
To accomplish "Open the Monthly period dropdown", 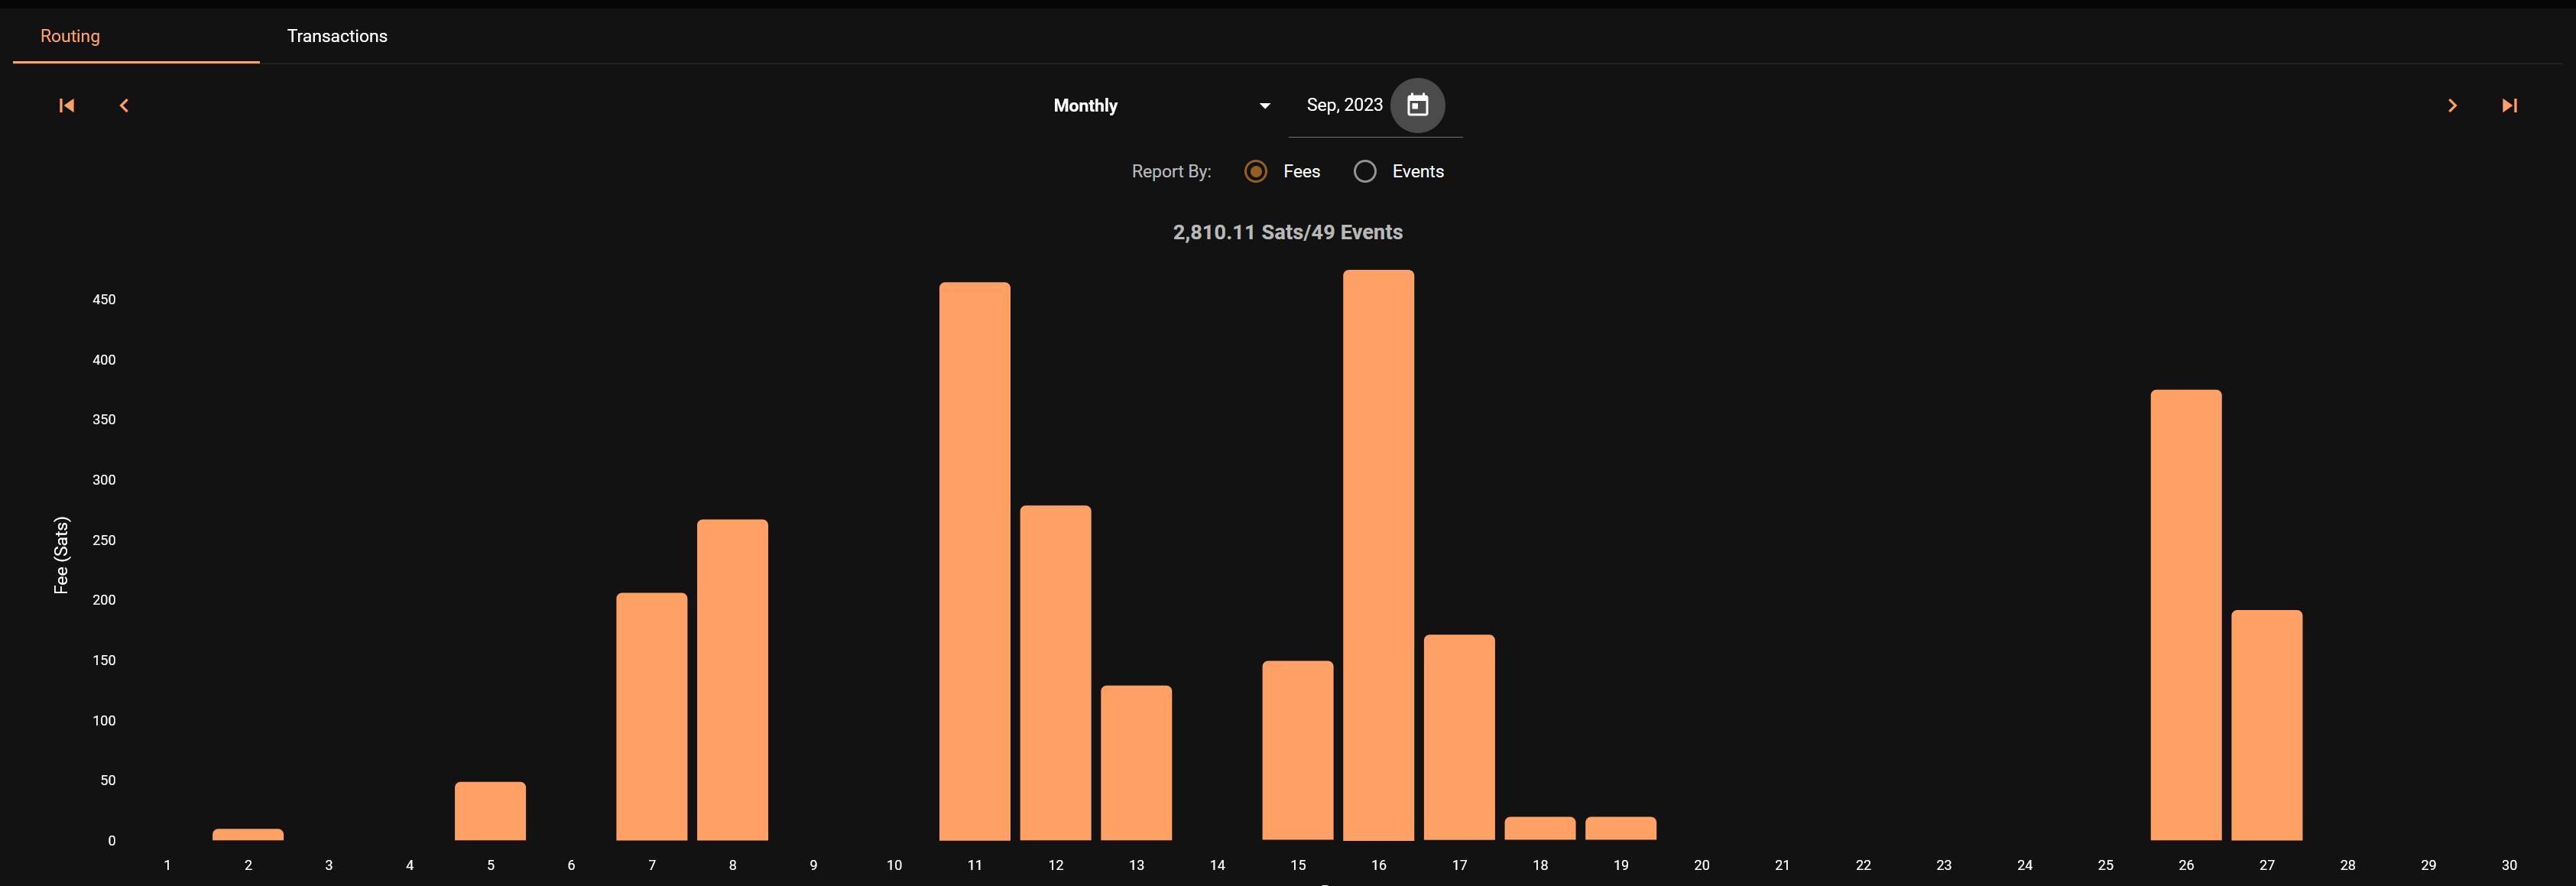I will tap(1163, 106).
